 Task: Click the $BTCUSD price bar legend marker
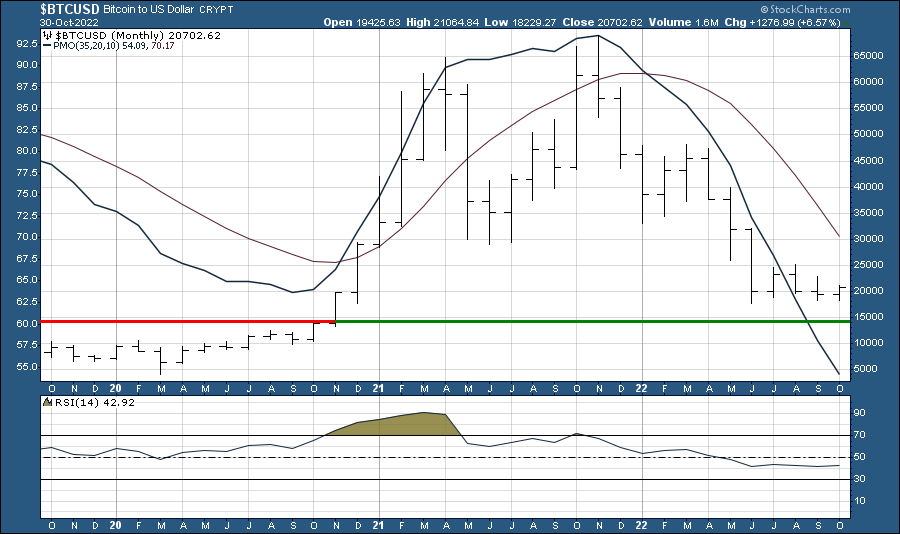coord(47,33)
